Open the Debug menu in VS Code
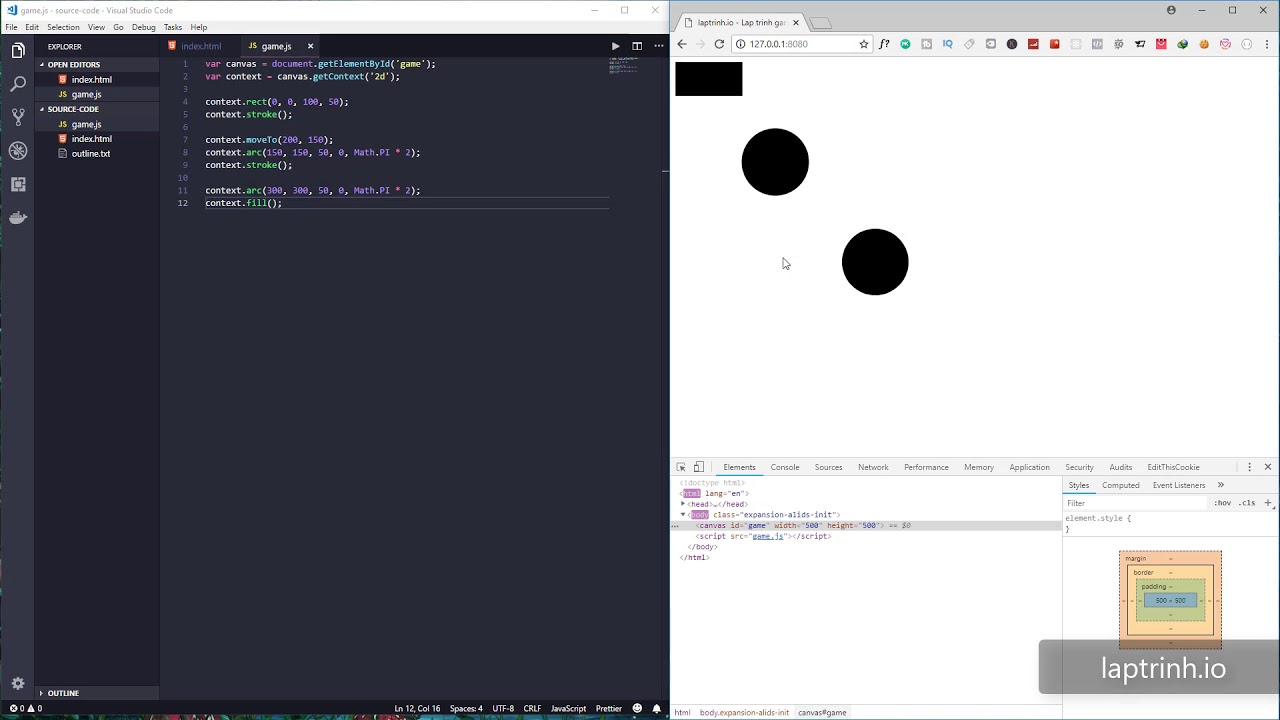 coord(143,27)
